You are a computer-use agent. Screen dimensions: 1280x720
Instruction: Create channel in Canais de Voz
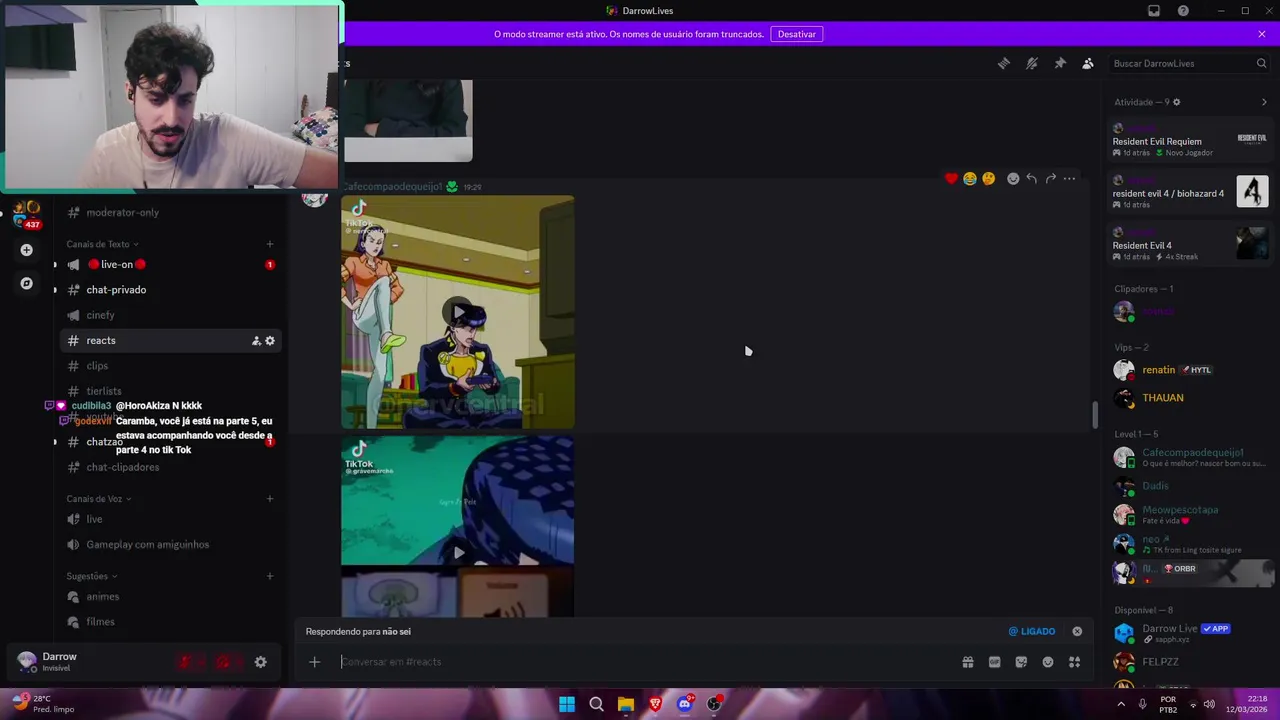pyautogui.click(x=269, y=499)
